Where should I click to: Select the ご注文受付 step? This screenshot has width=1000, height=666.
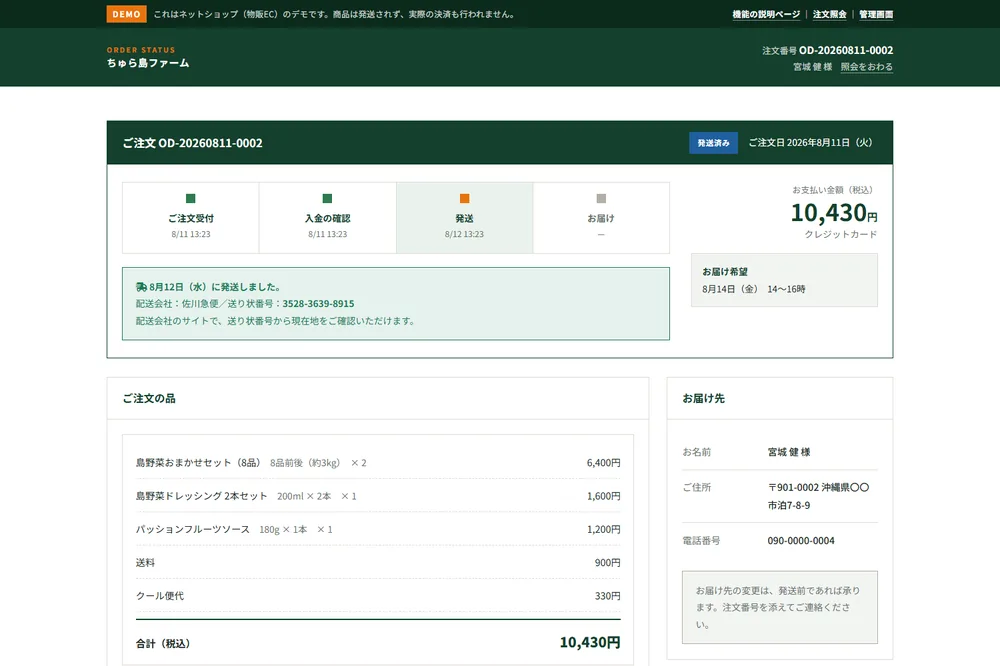click(x=191, y=218)
